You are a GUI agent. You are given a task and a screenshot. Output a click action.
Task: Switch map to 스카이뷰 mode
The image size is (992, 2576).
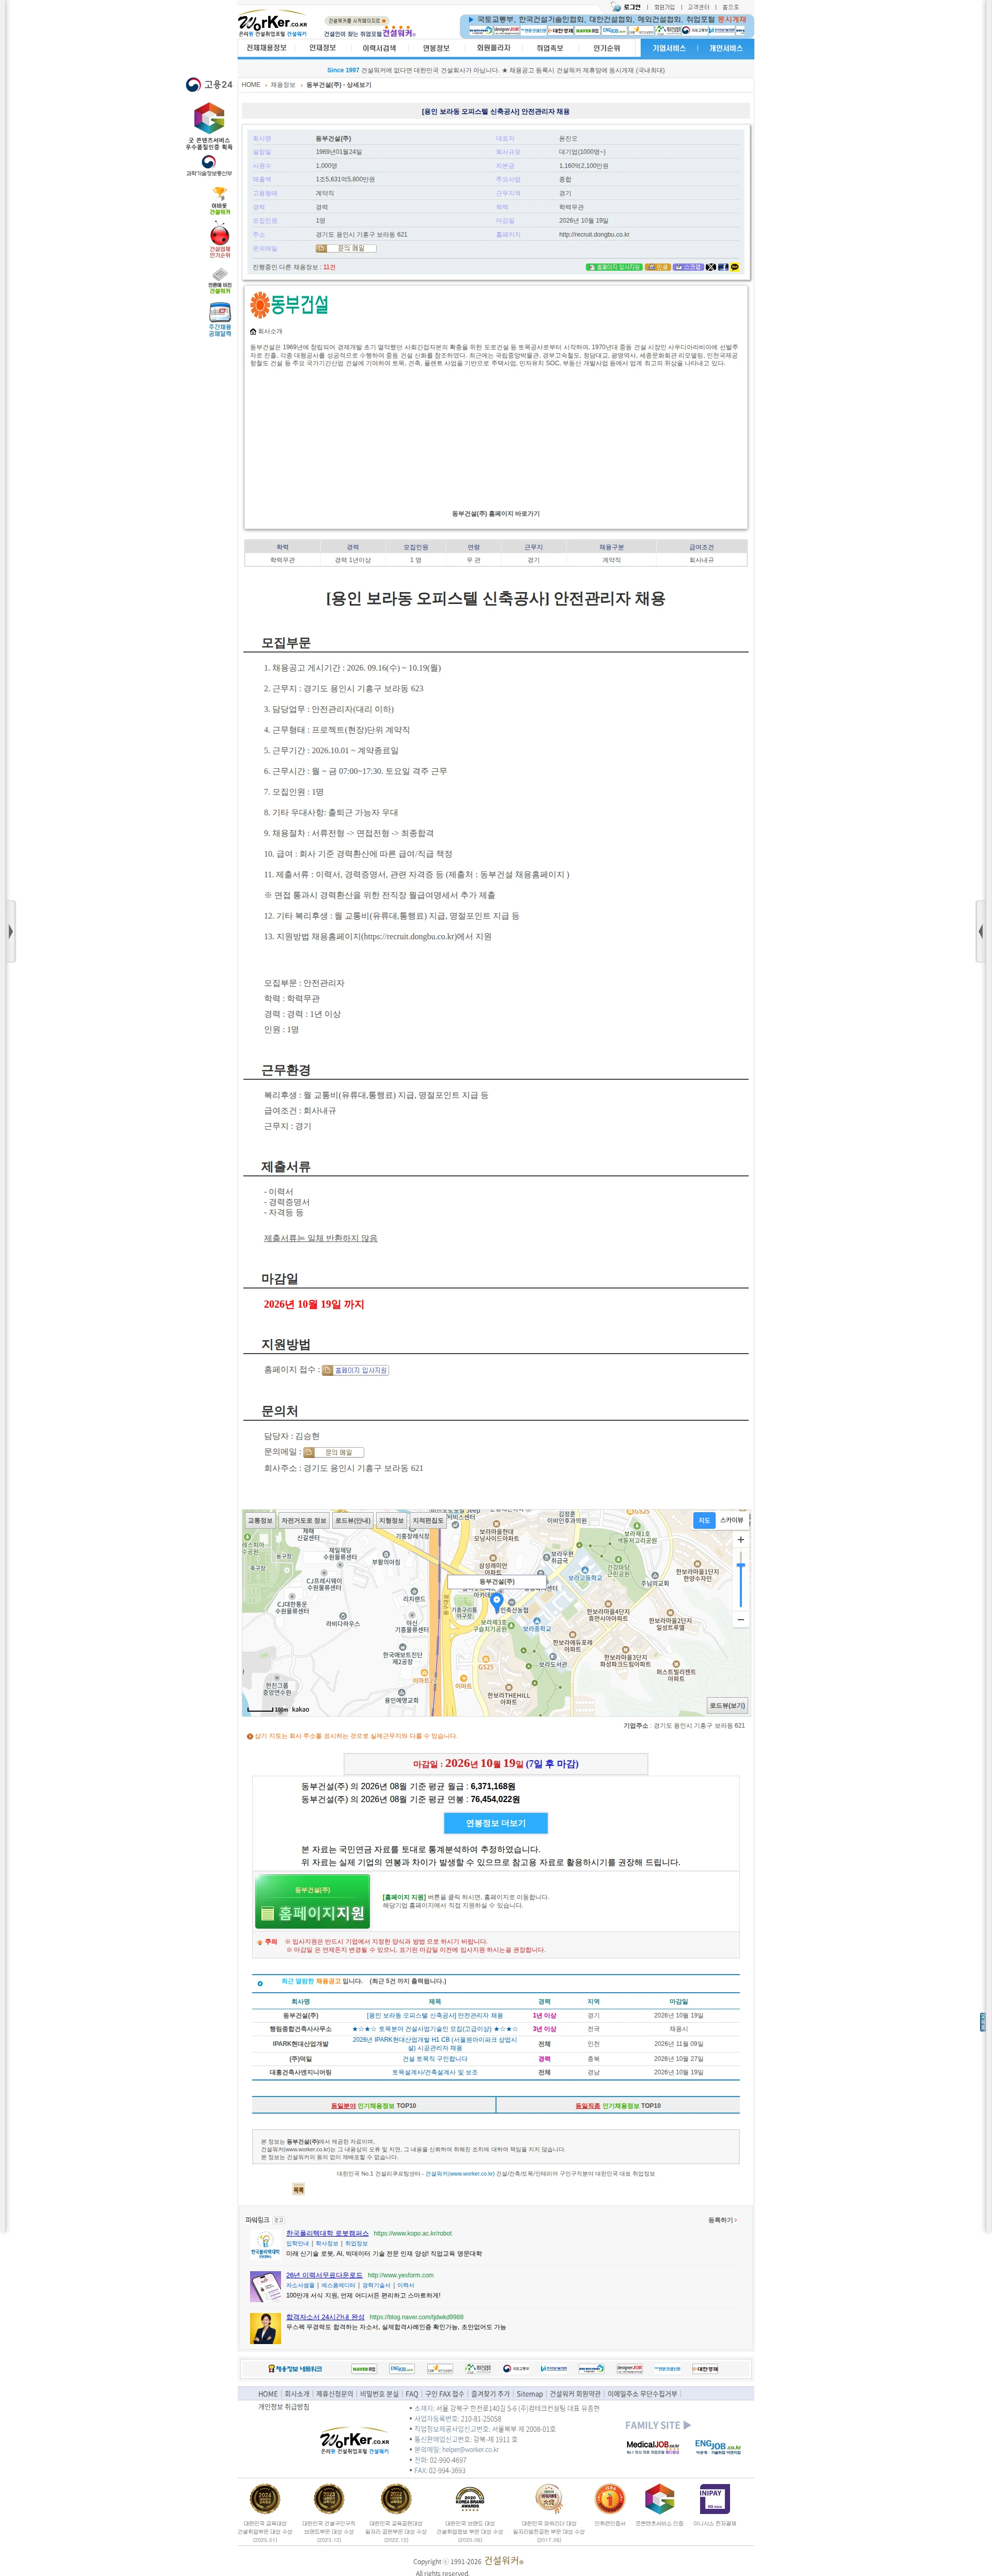tap(732, 1520)
